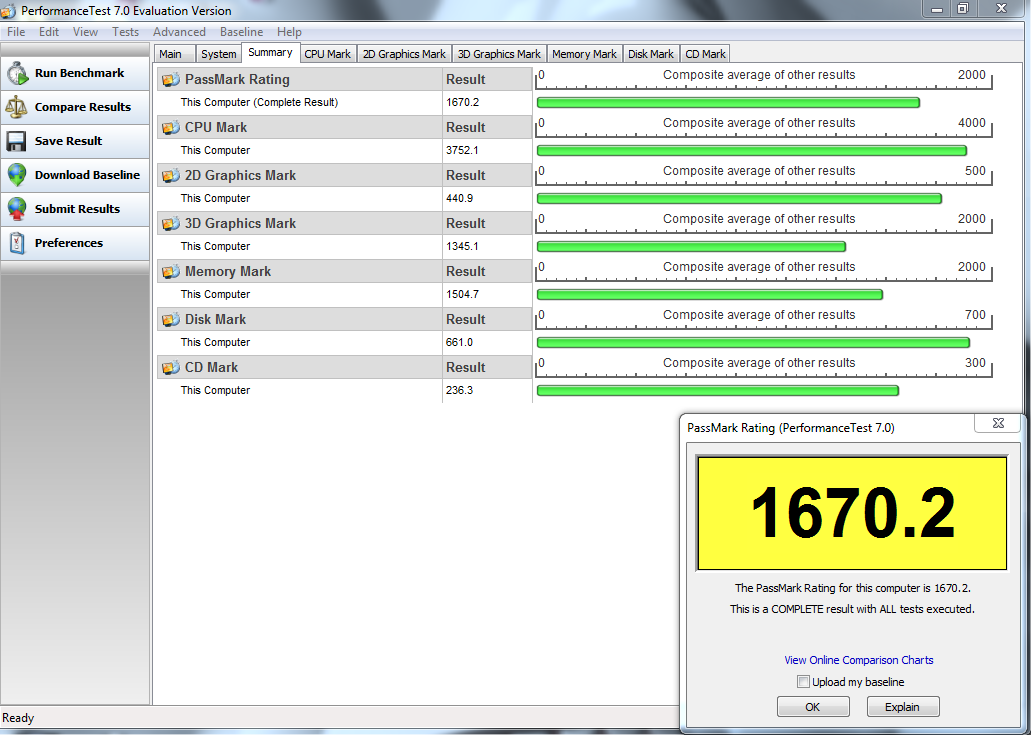Click the PassMark Rating section icon
The width and height of the screenshot is (1031, 735).
coord(170,79)
